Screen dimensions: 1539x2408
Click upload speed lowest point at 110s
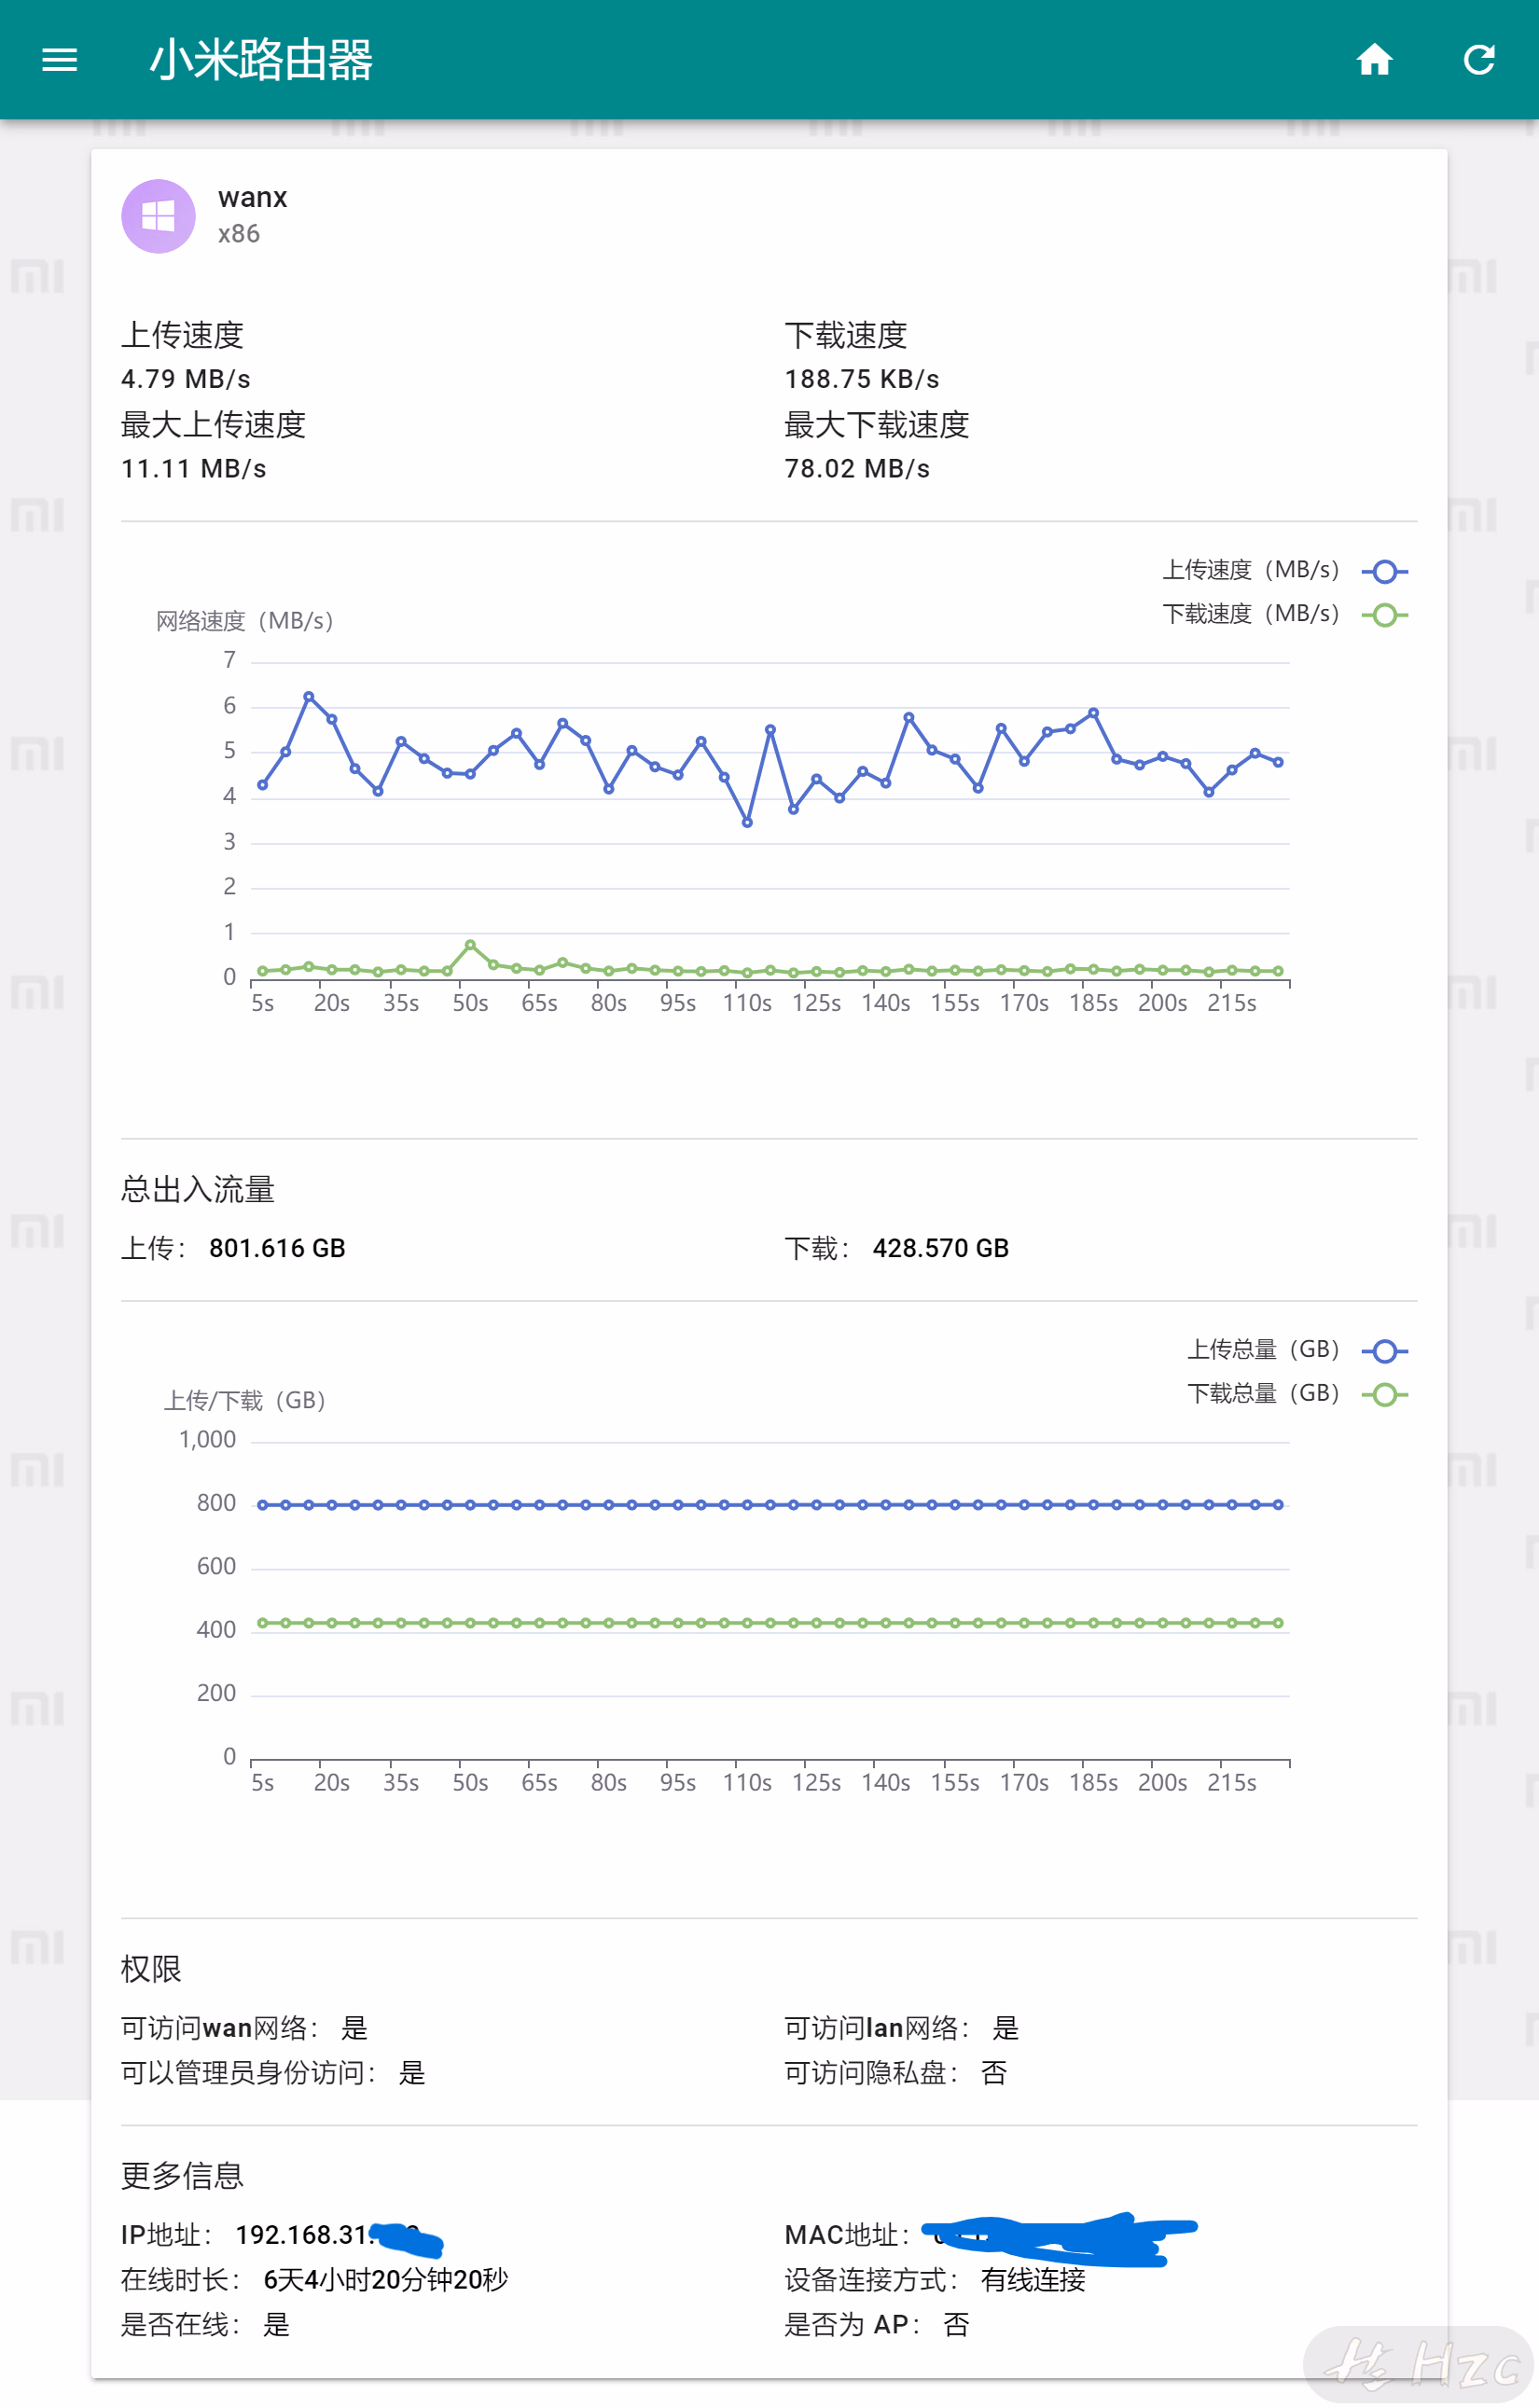pos(747,822)
